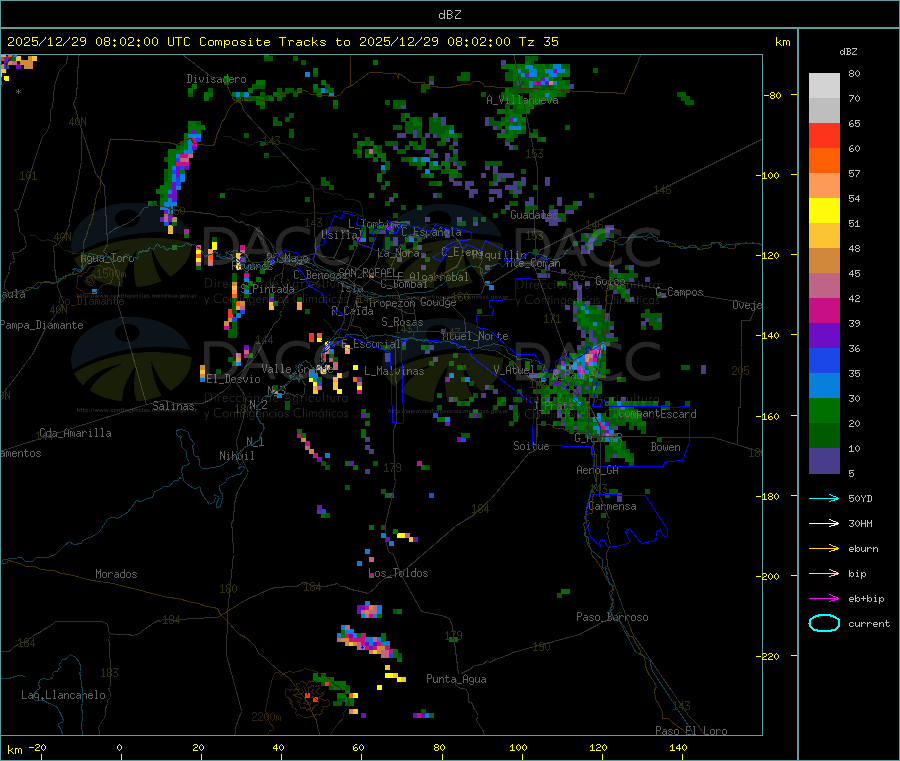This screenshot has height=761, width=900.
Task: Click the Morados map label
Action: click(x=116, y=574)
